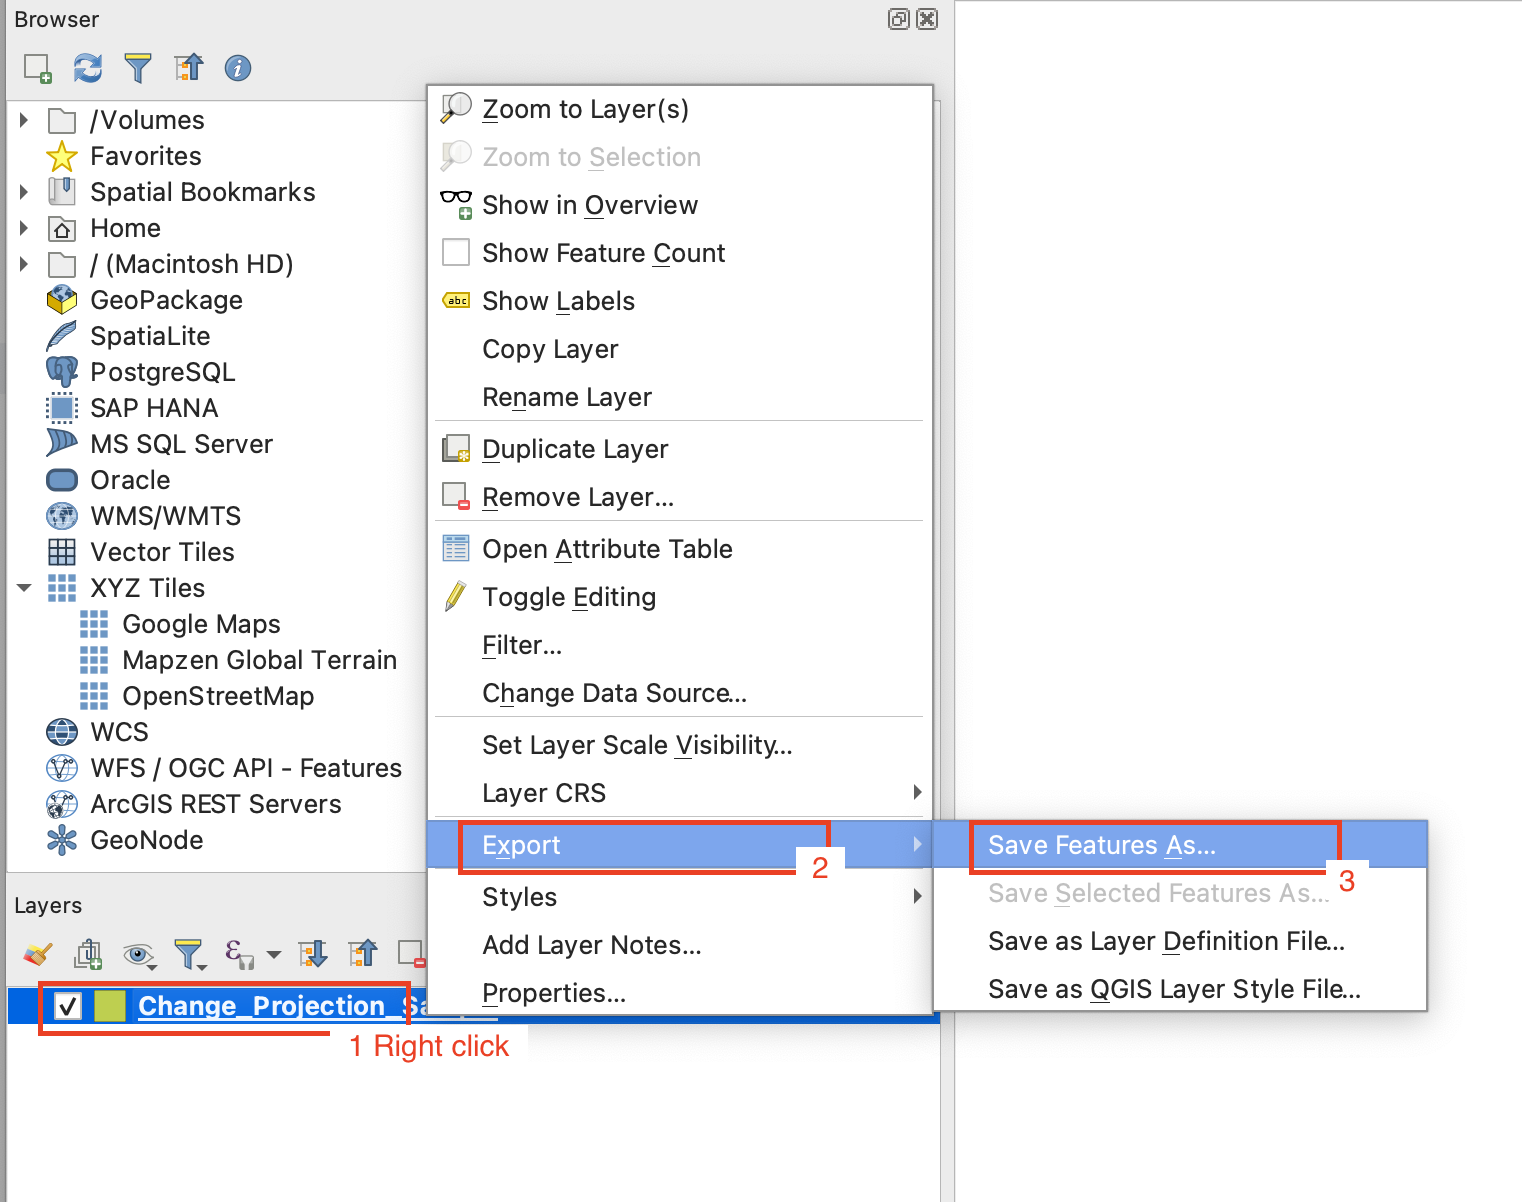This screenshot has height=1202, width=1522.
Task: Click the Refresh icon in Browser toolbar
Action: point(88,68)
